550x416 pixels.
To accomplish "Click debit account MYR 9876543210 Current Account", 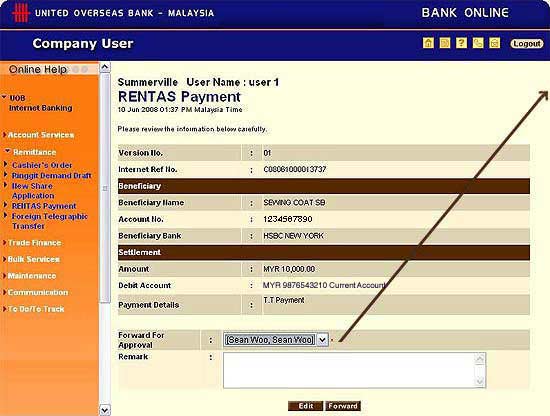I will pos(324,285).
